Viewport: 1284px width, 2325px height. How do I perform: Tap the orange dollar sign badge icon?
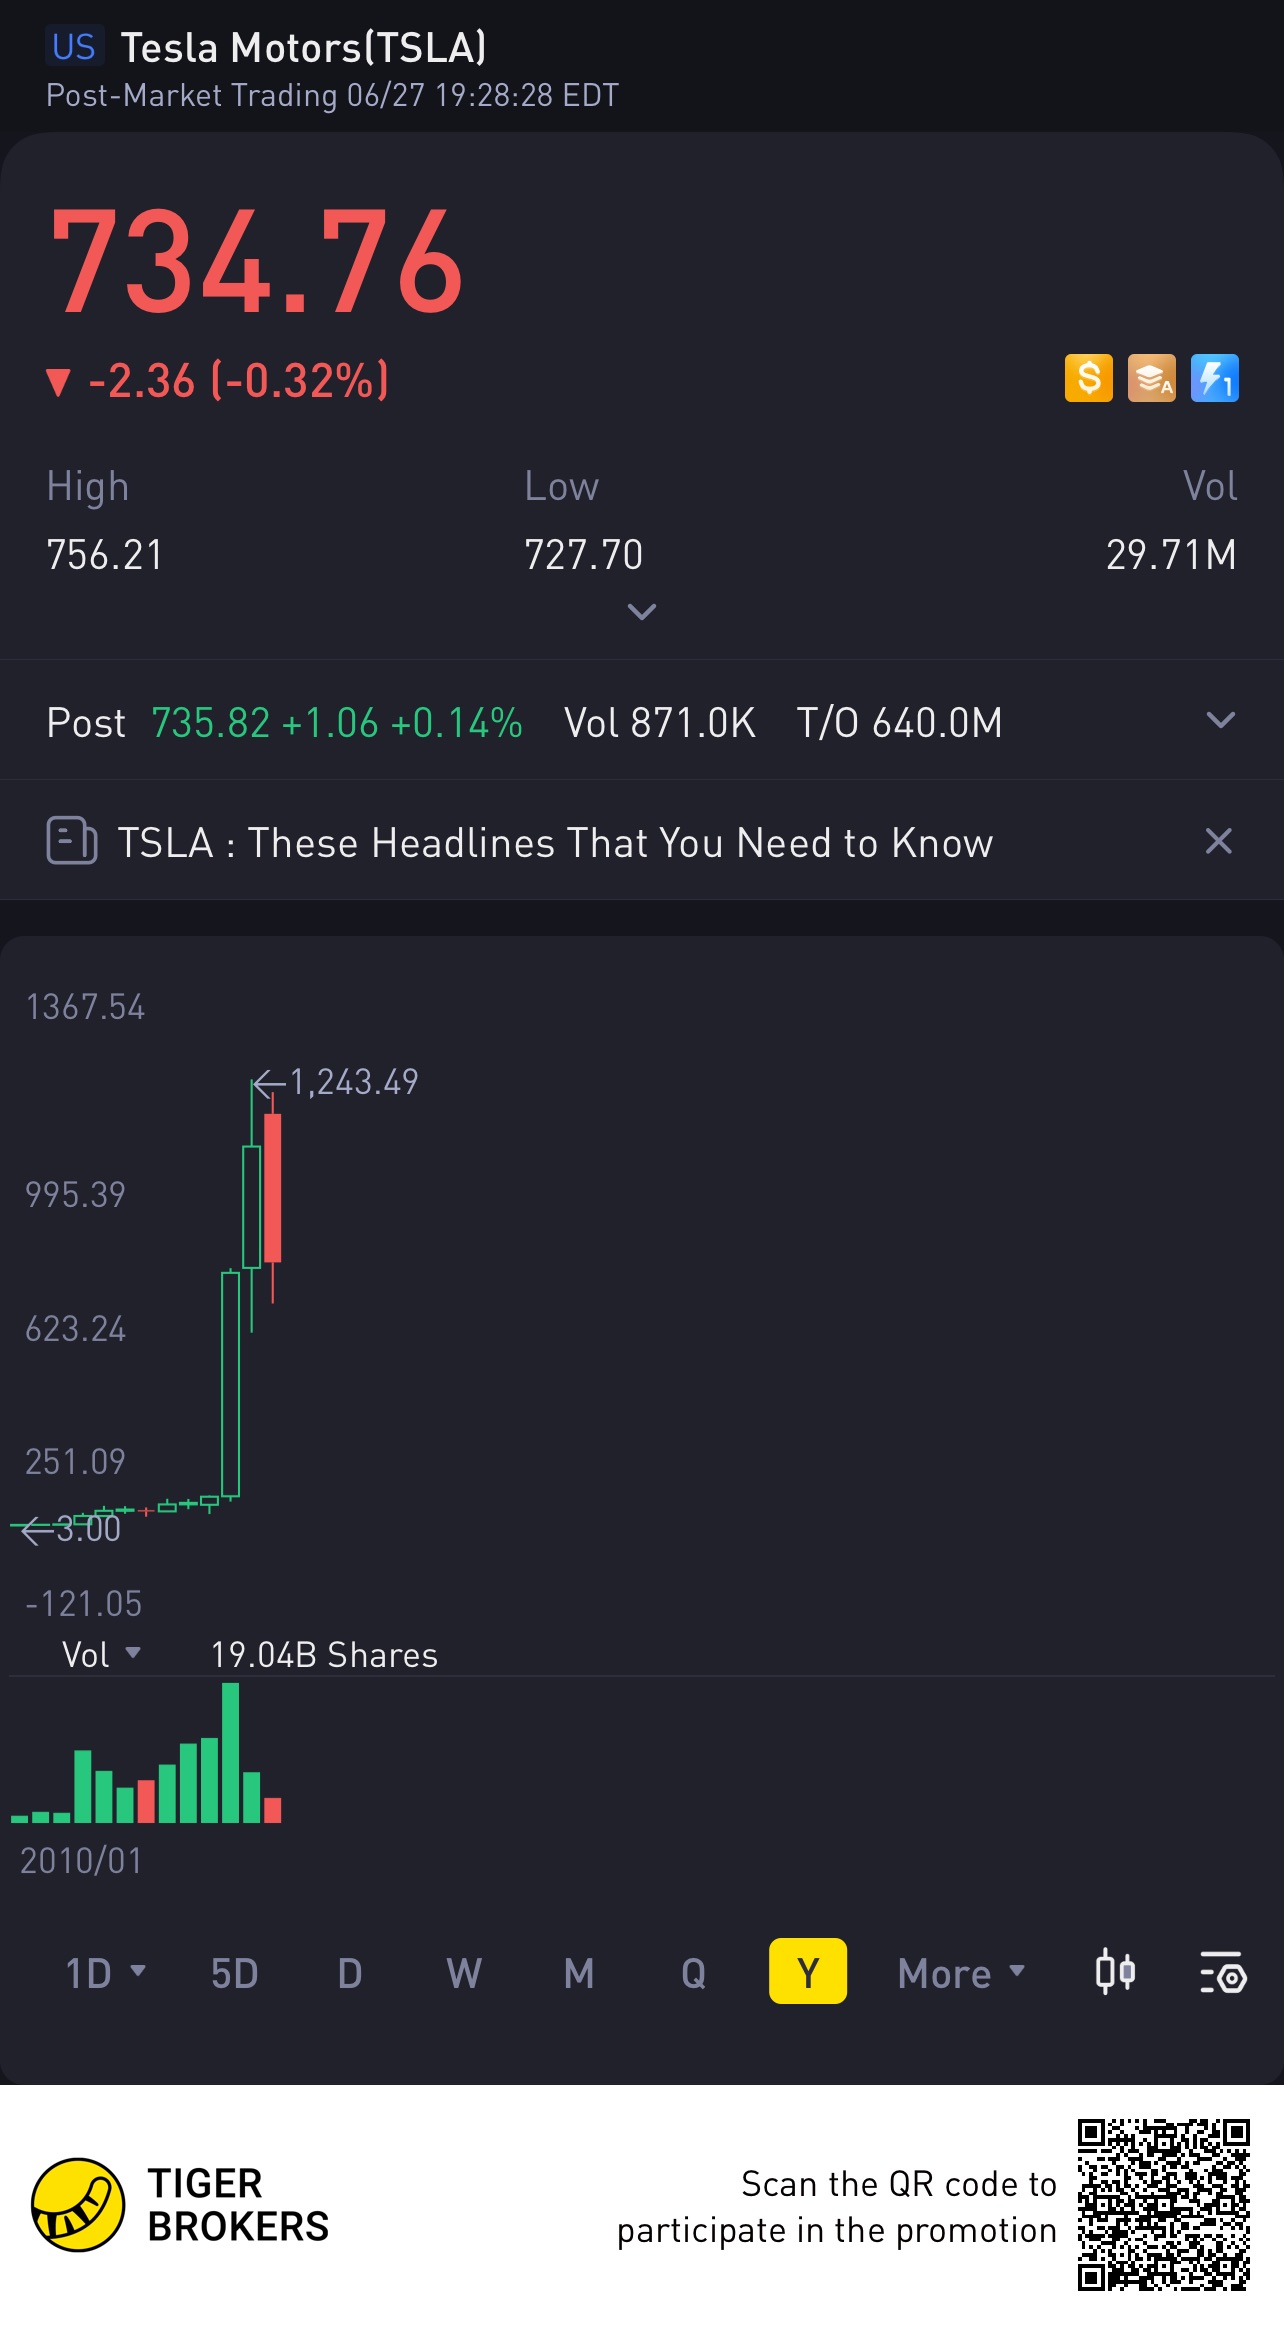tap(1088, 379)
